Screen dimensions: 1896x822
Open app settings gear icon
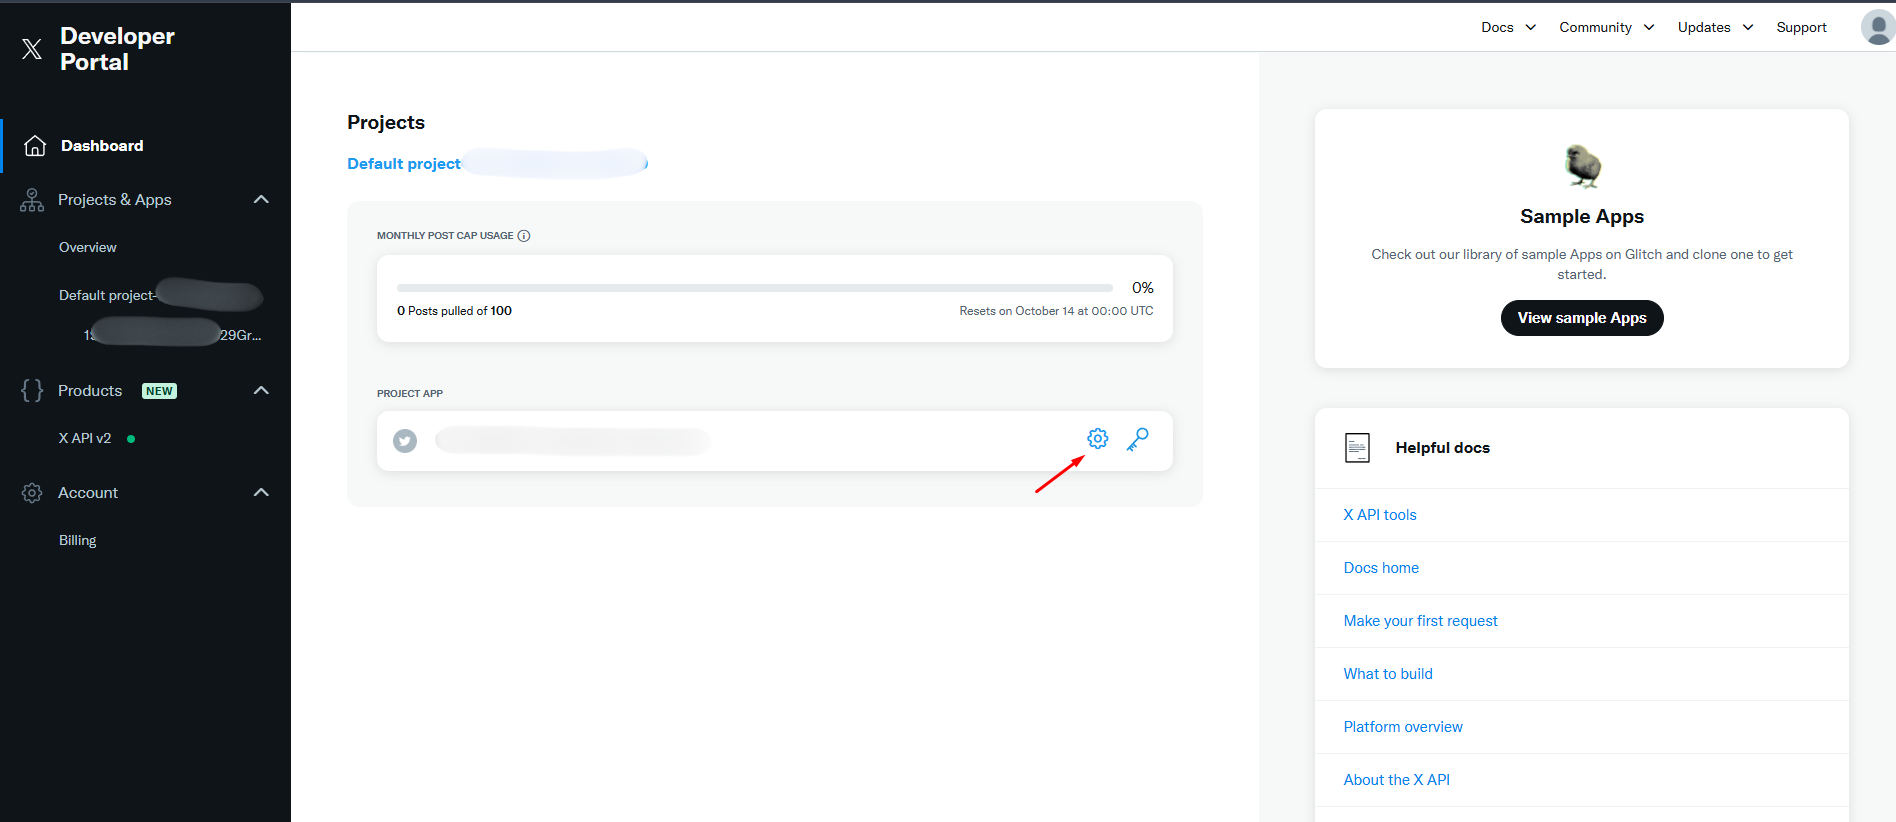coord(1097,439)
